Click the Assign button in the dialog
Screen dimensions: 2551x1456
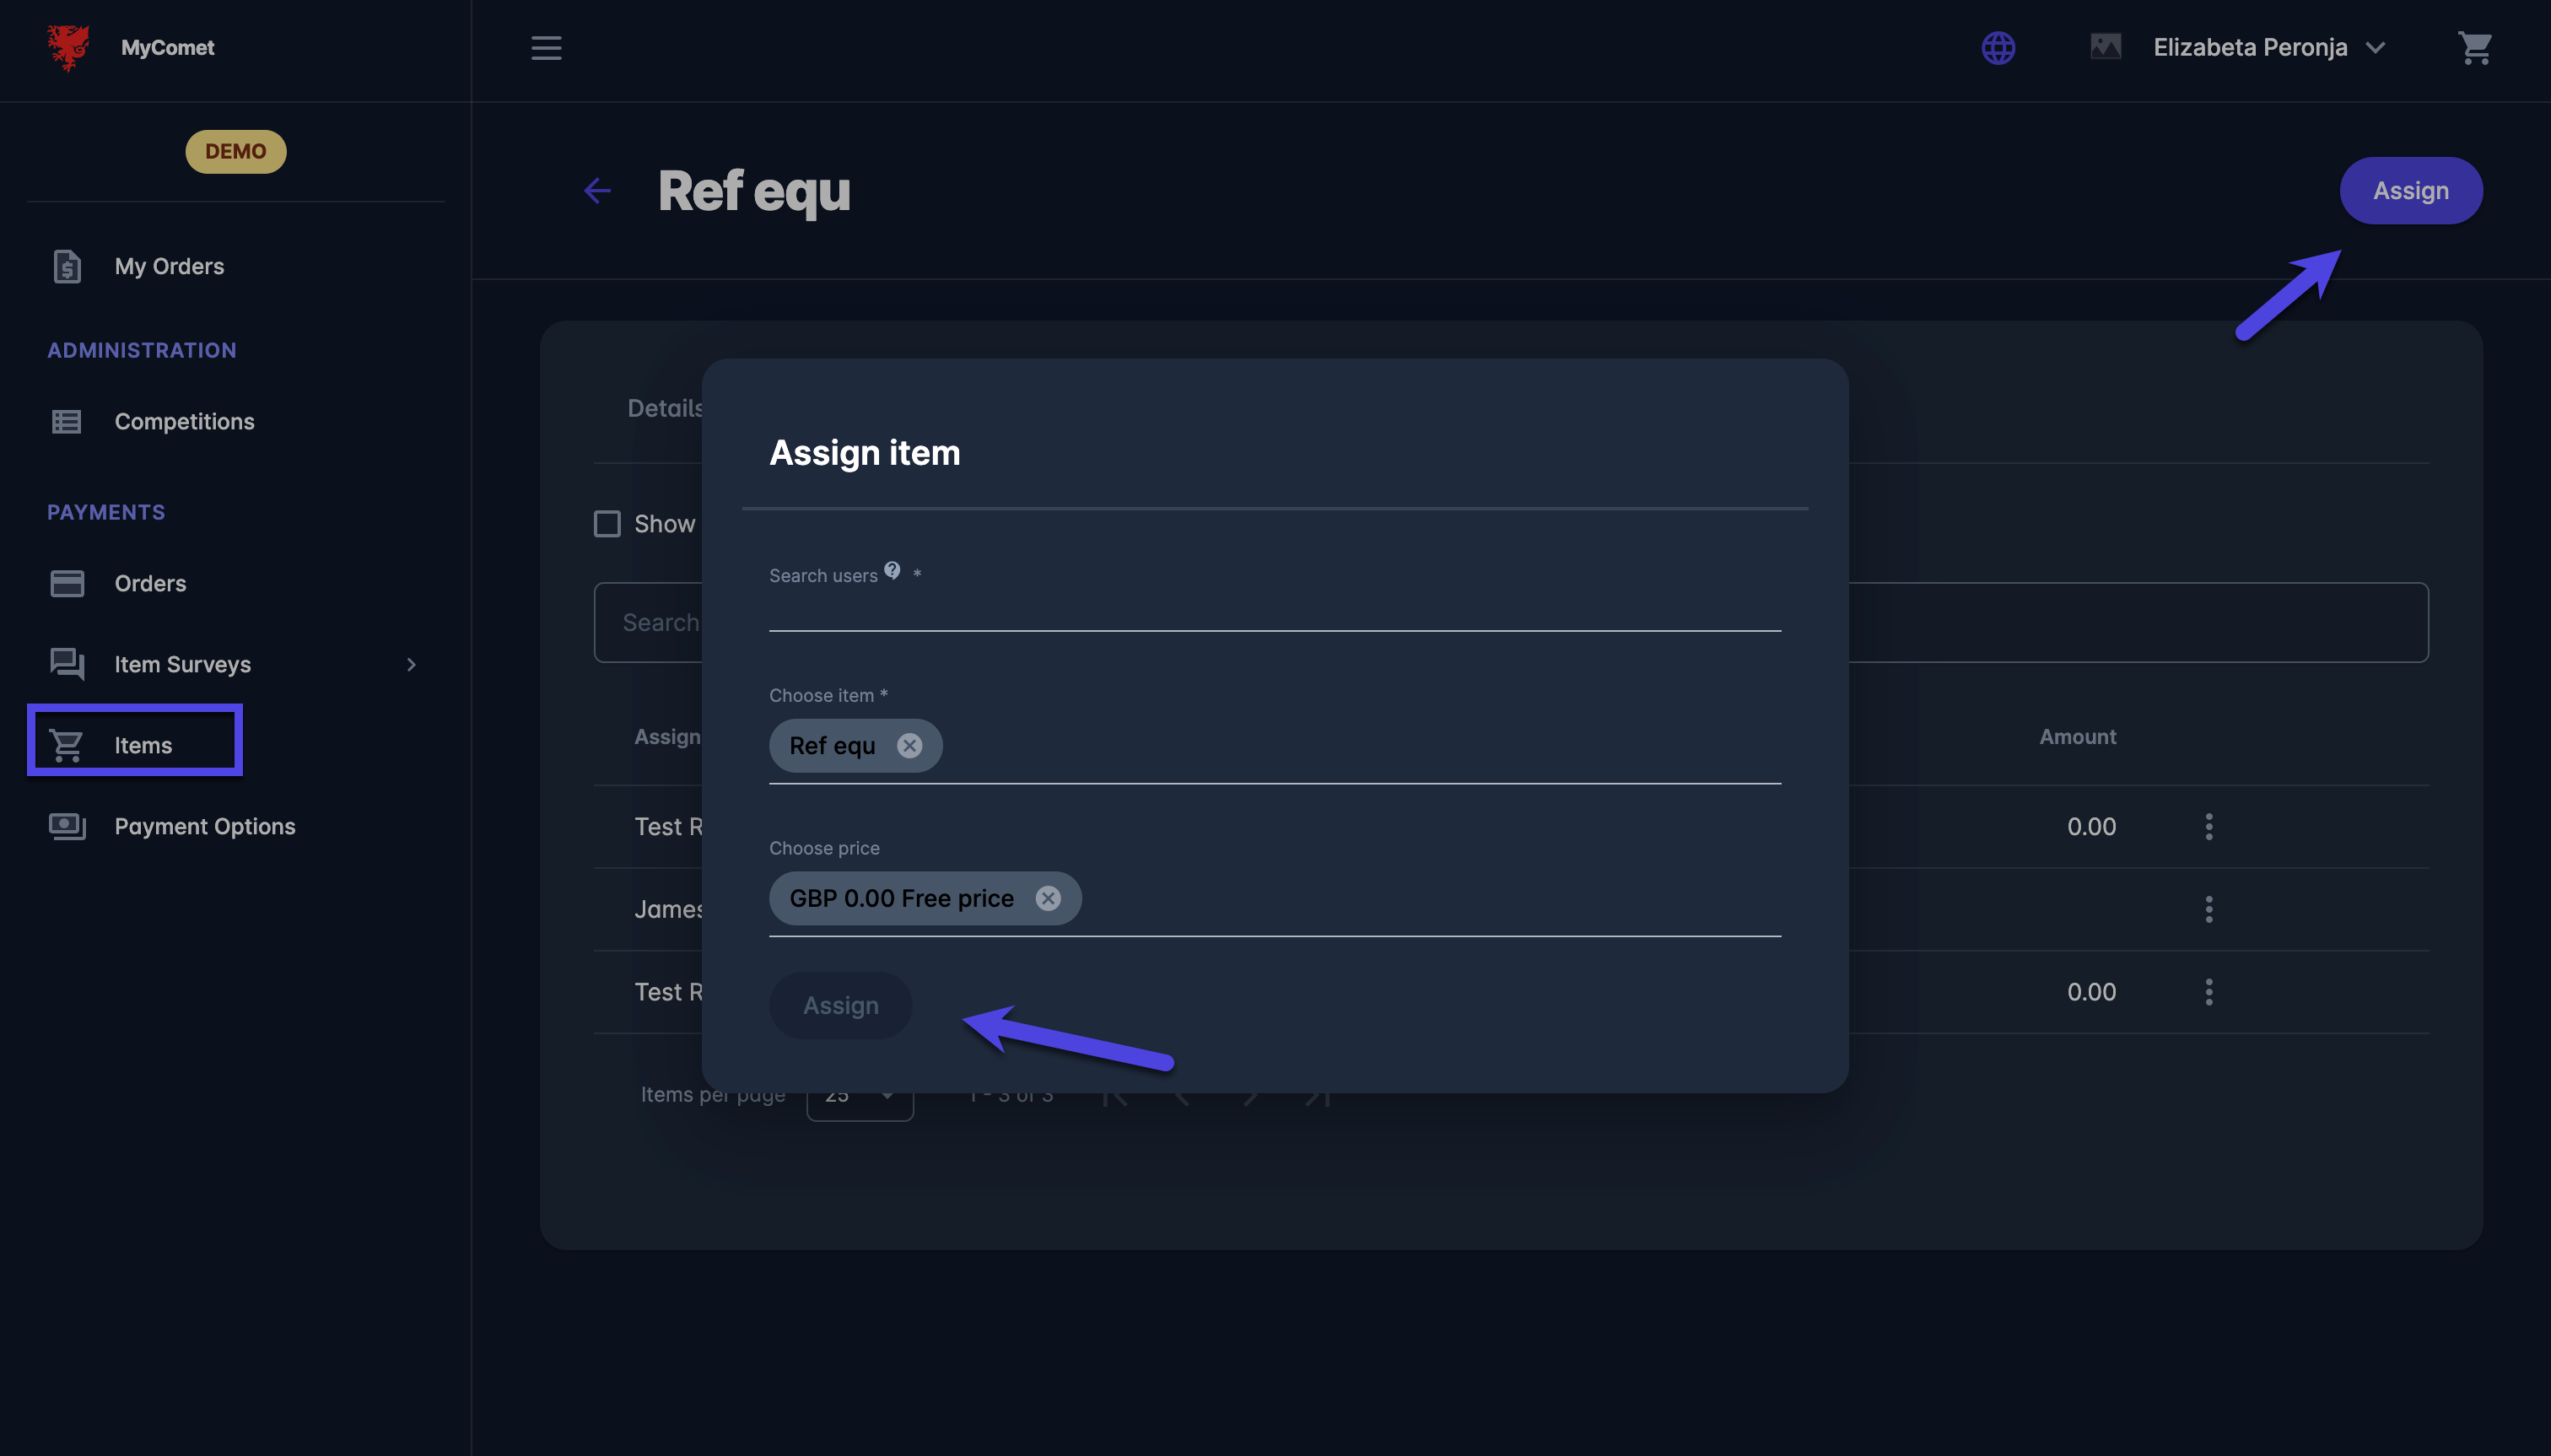pos(840,1006)
